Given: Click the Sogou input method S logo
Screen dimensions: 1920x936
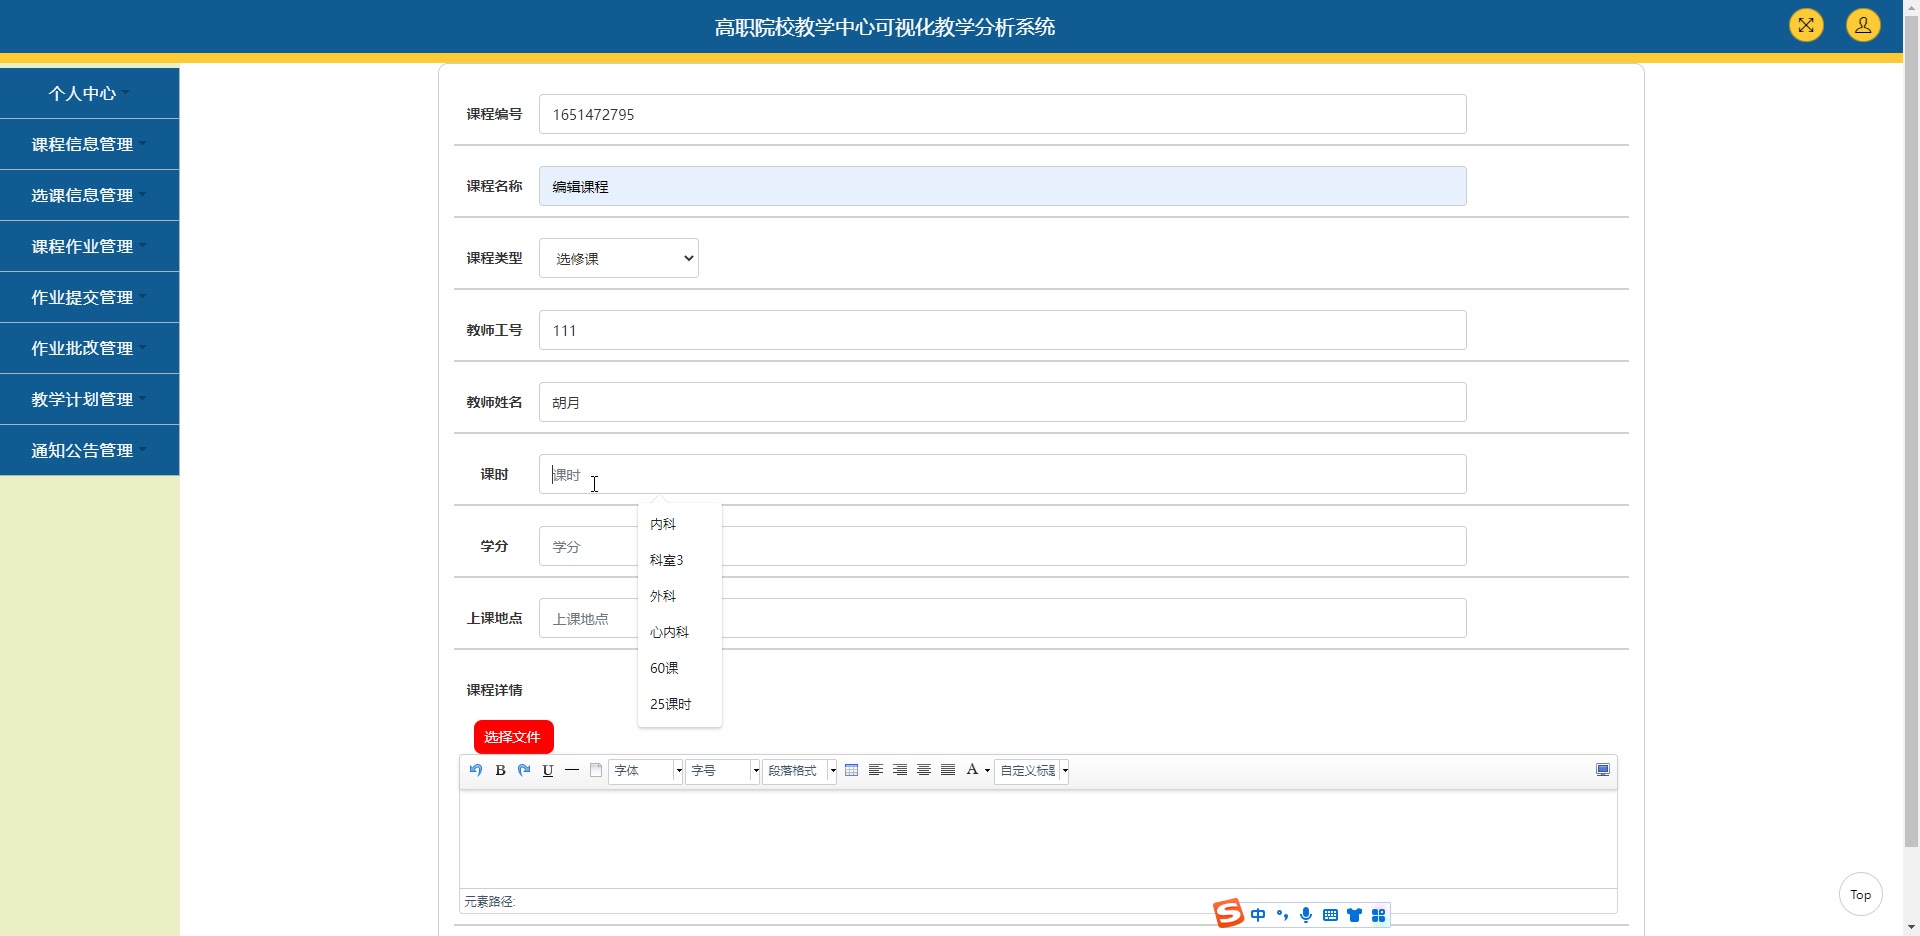Looking at the screenshot, I should click(x=1228, y=913).
